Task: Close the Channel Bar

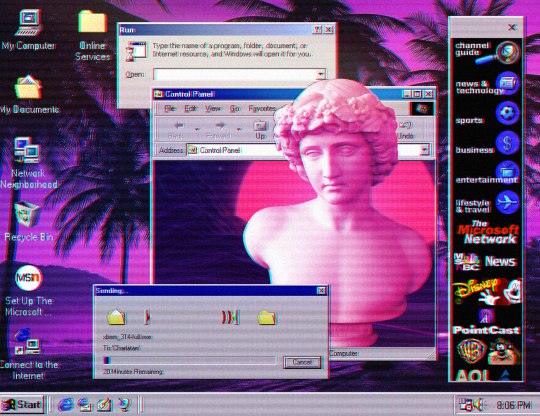Action: pyautogui.click(x=512, y=27)
